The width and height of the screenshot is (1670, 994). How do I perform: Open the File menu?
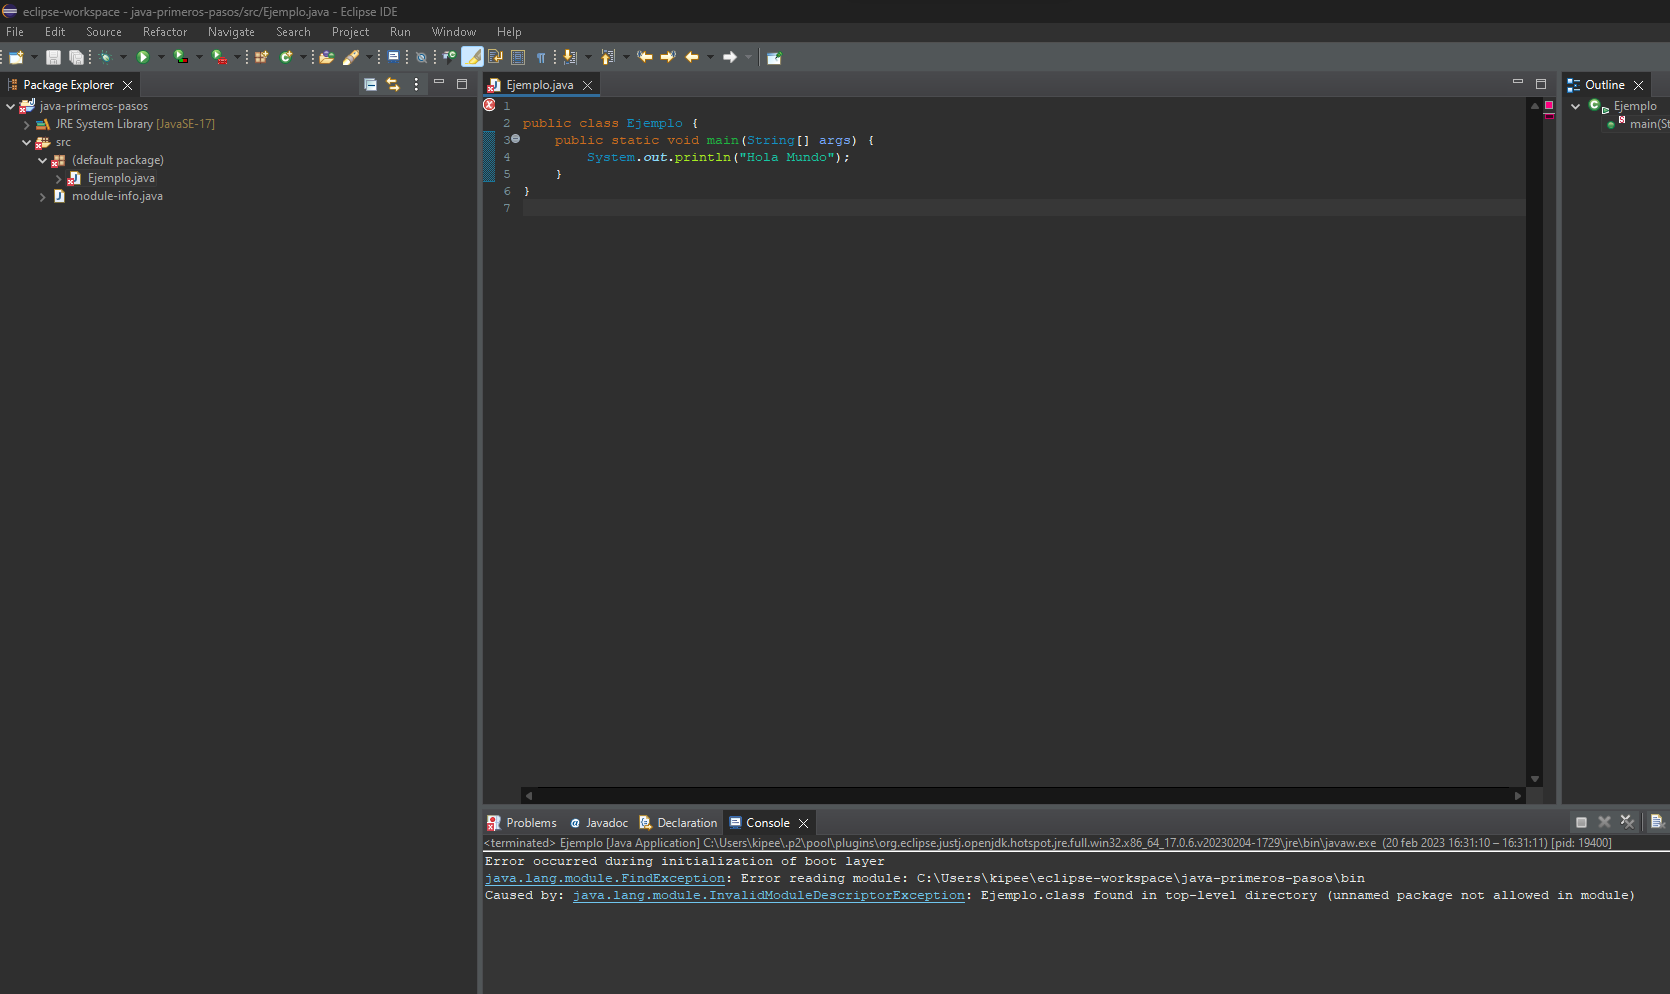tap(15, 32)
